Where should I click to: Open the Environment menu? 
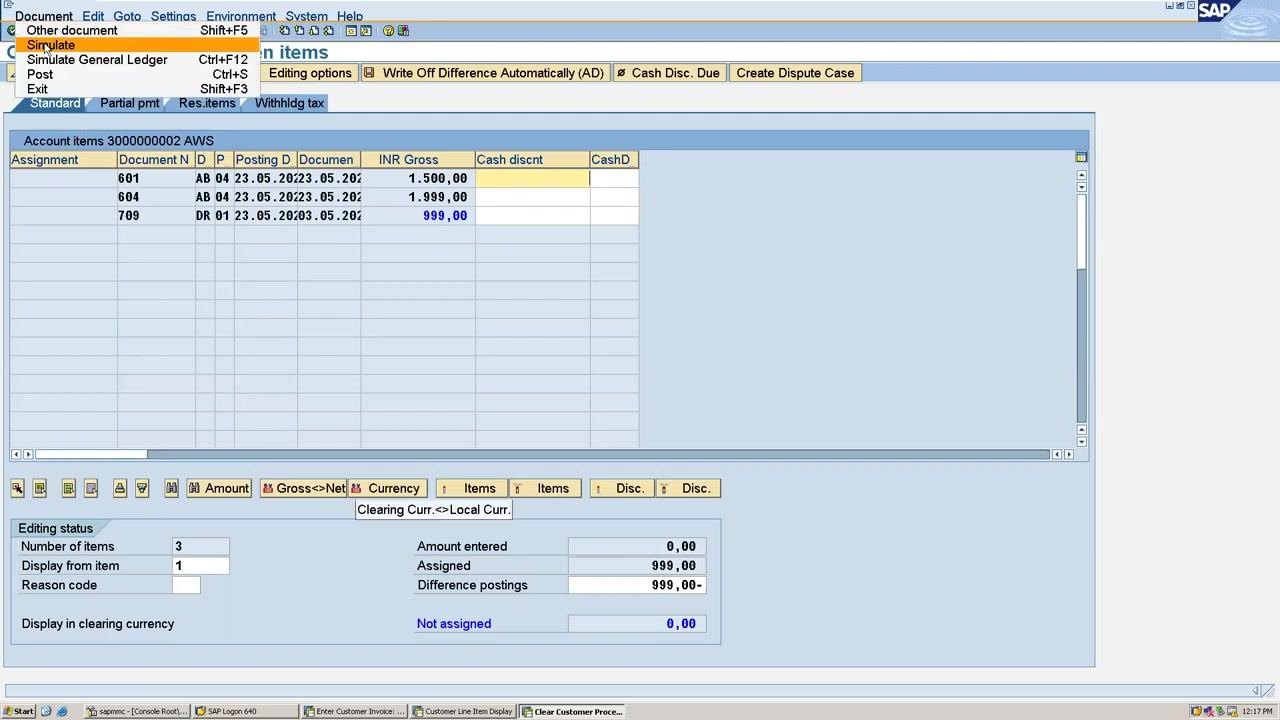click(x=241, y=16)
